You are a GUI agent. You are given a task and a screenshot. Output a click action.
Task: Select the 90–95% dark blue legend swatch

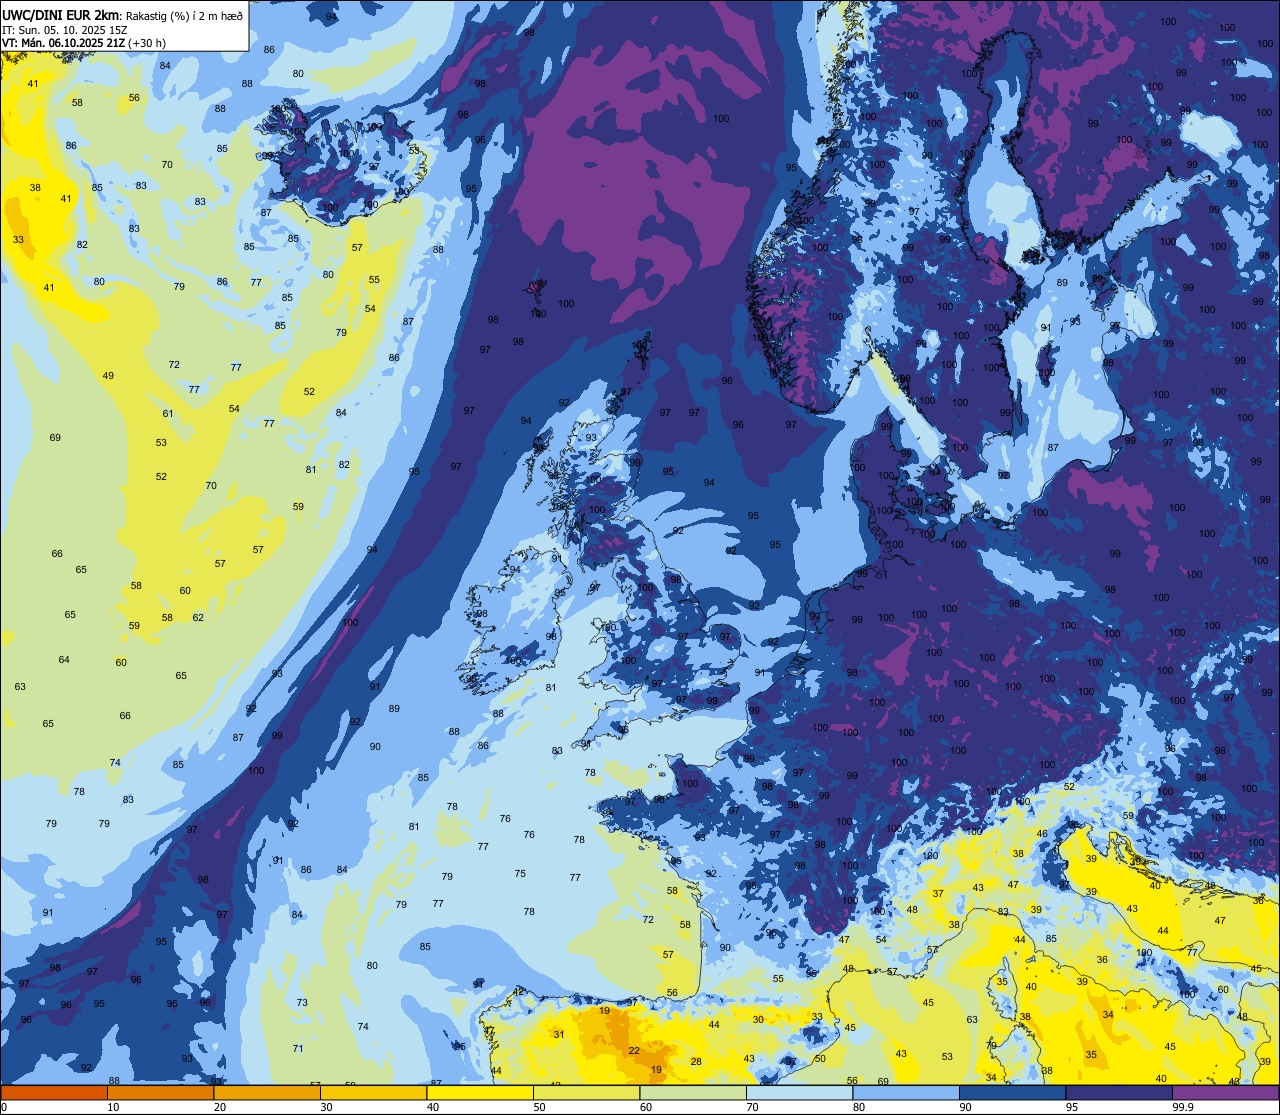point(1012,1092)
